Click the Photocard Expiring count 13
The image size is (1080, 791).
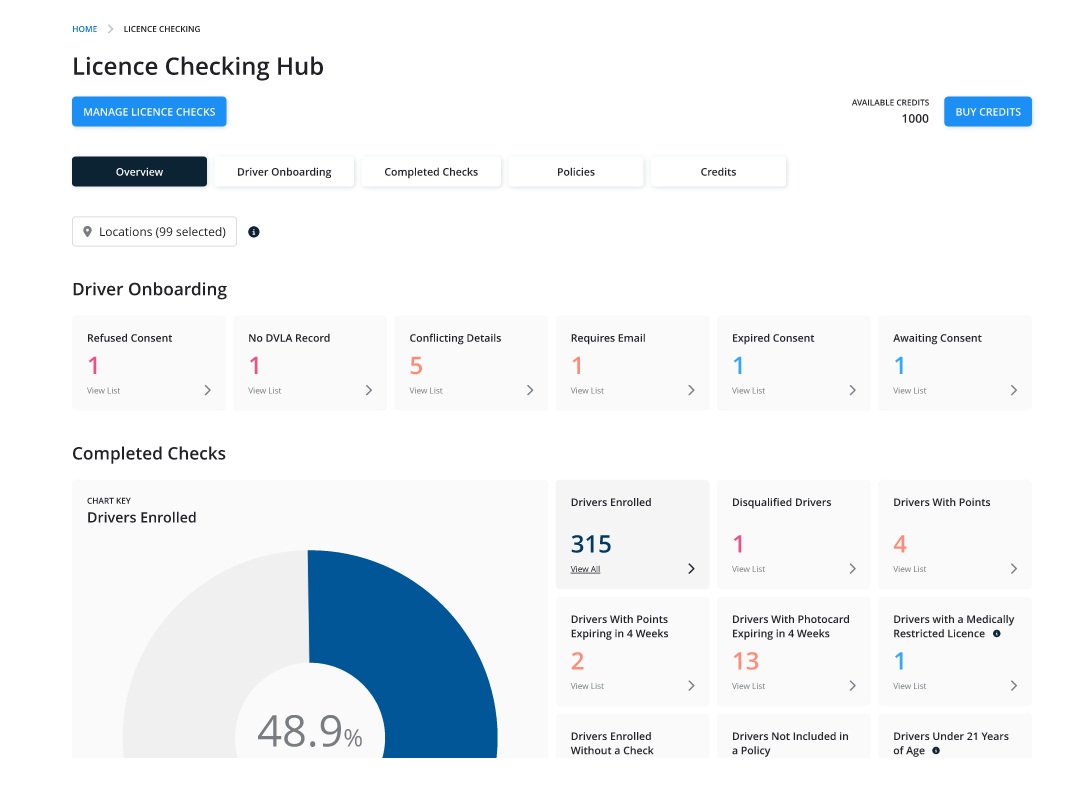(745, 661)
